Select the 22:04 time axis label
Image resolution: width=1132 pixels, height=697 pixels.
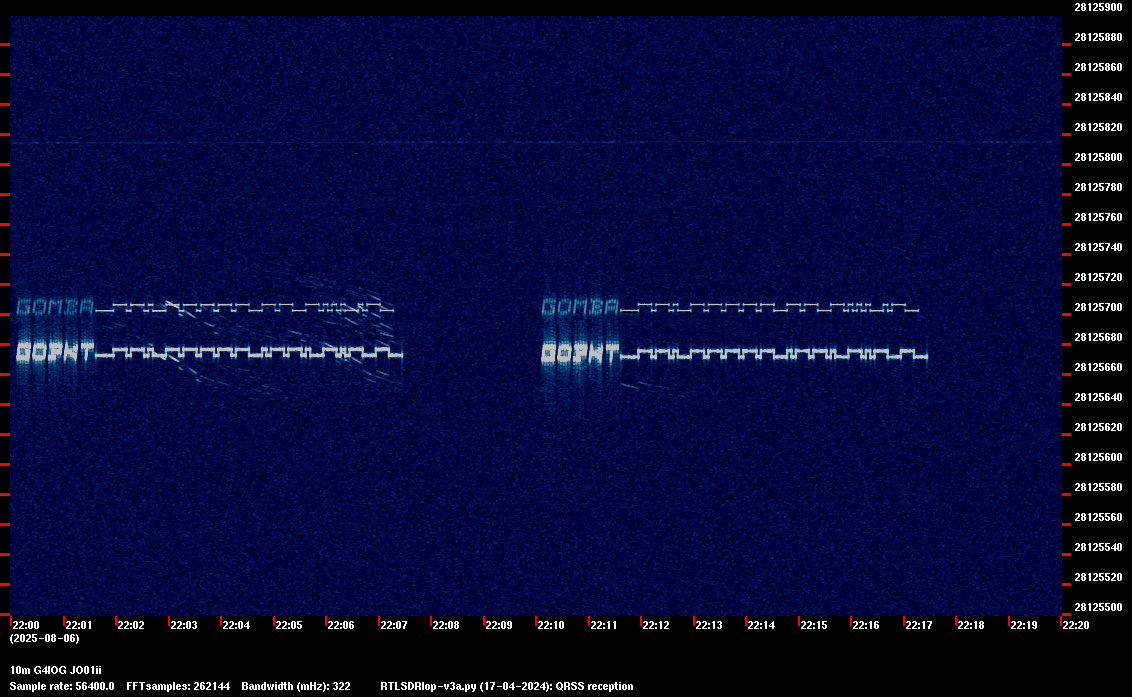(x=236, y=625)
